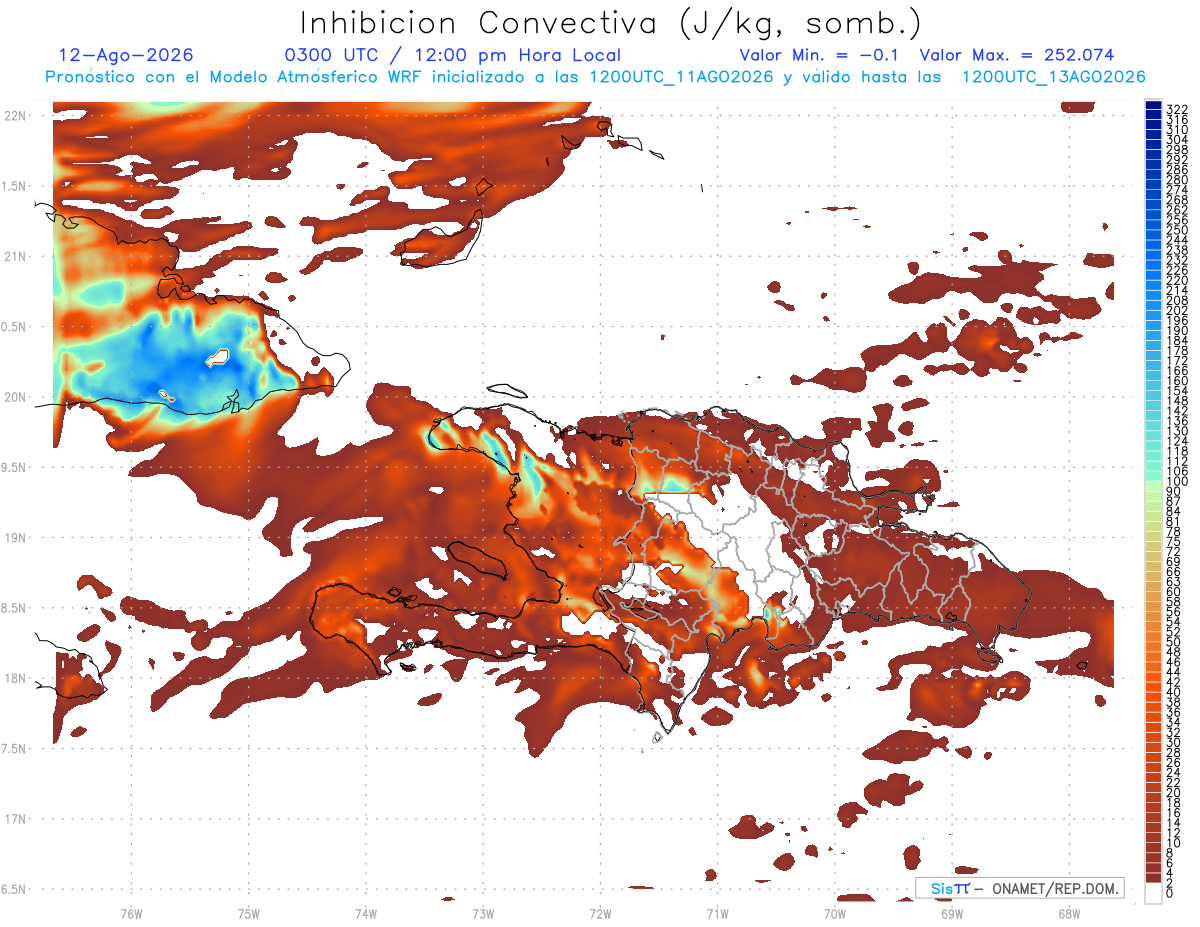Click the "70W" longitude label

coord(835,913)
